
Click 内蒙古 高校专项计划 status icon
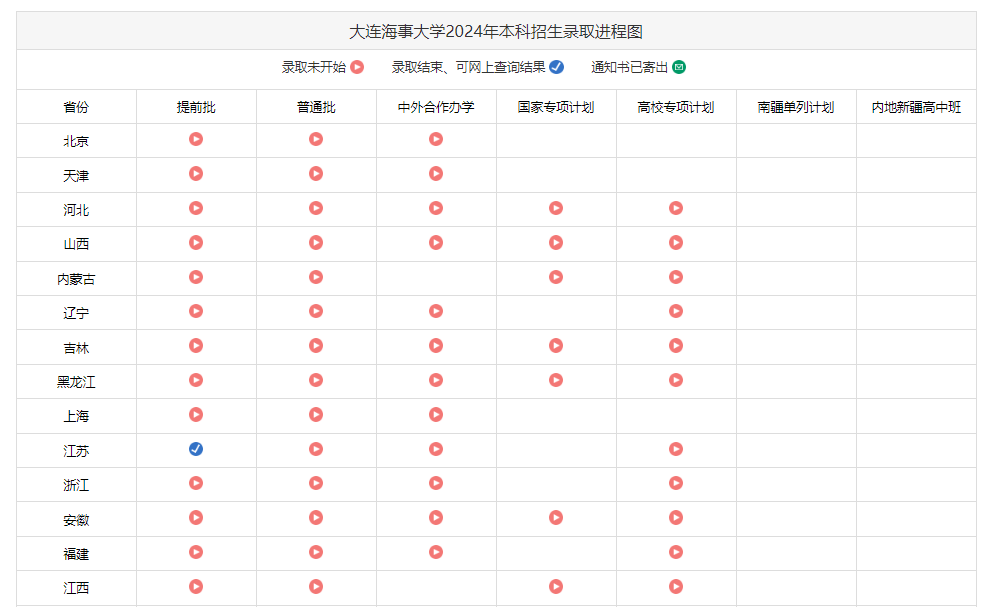click(676, 277)
